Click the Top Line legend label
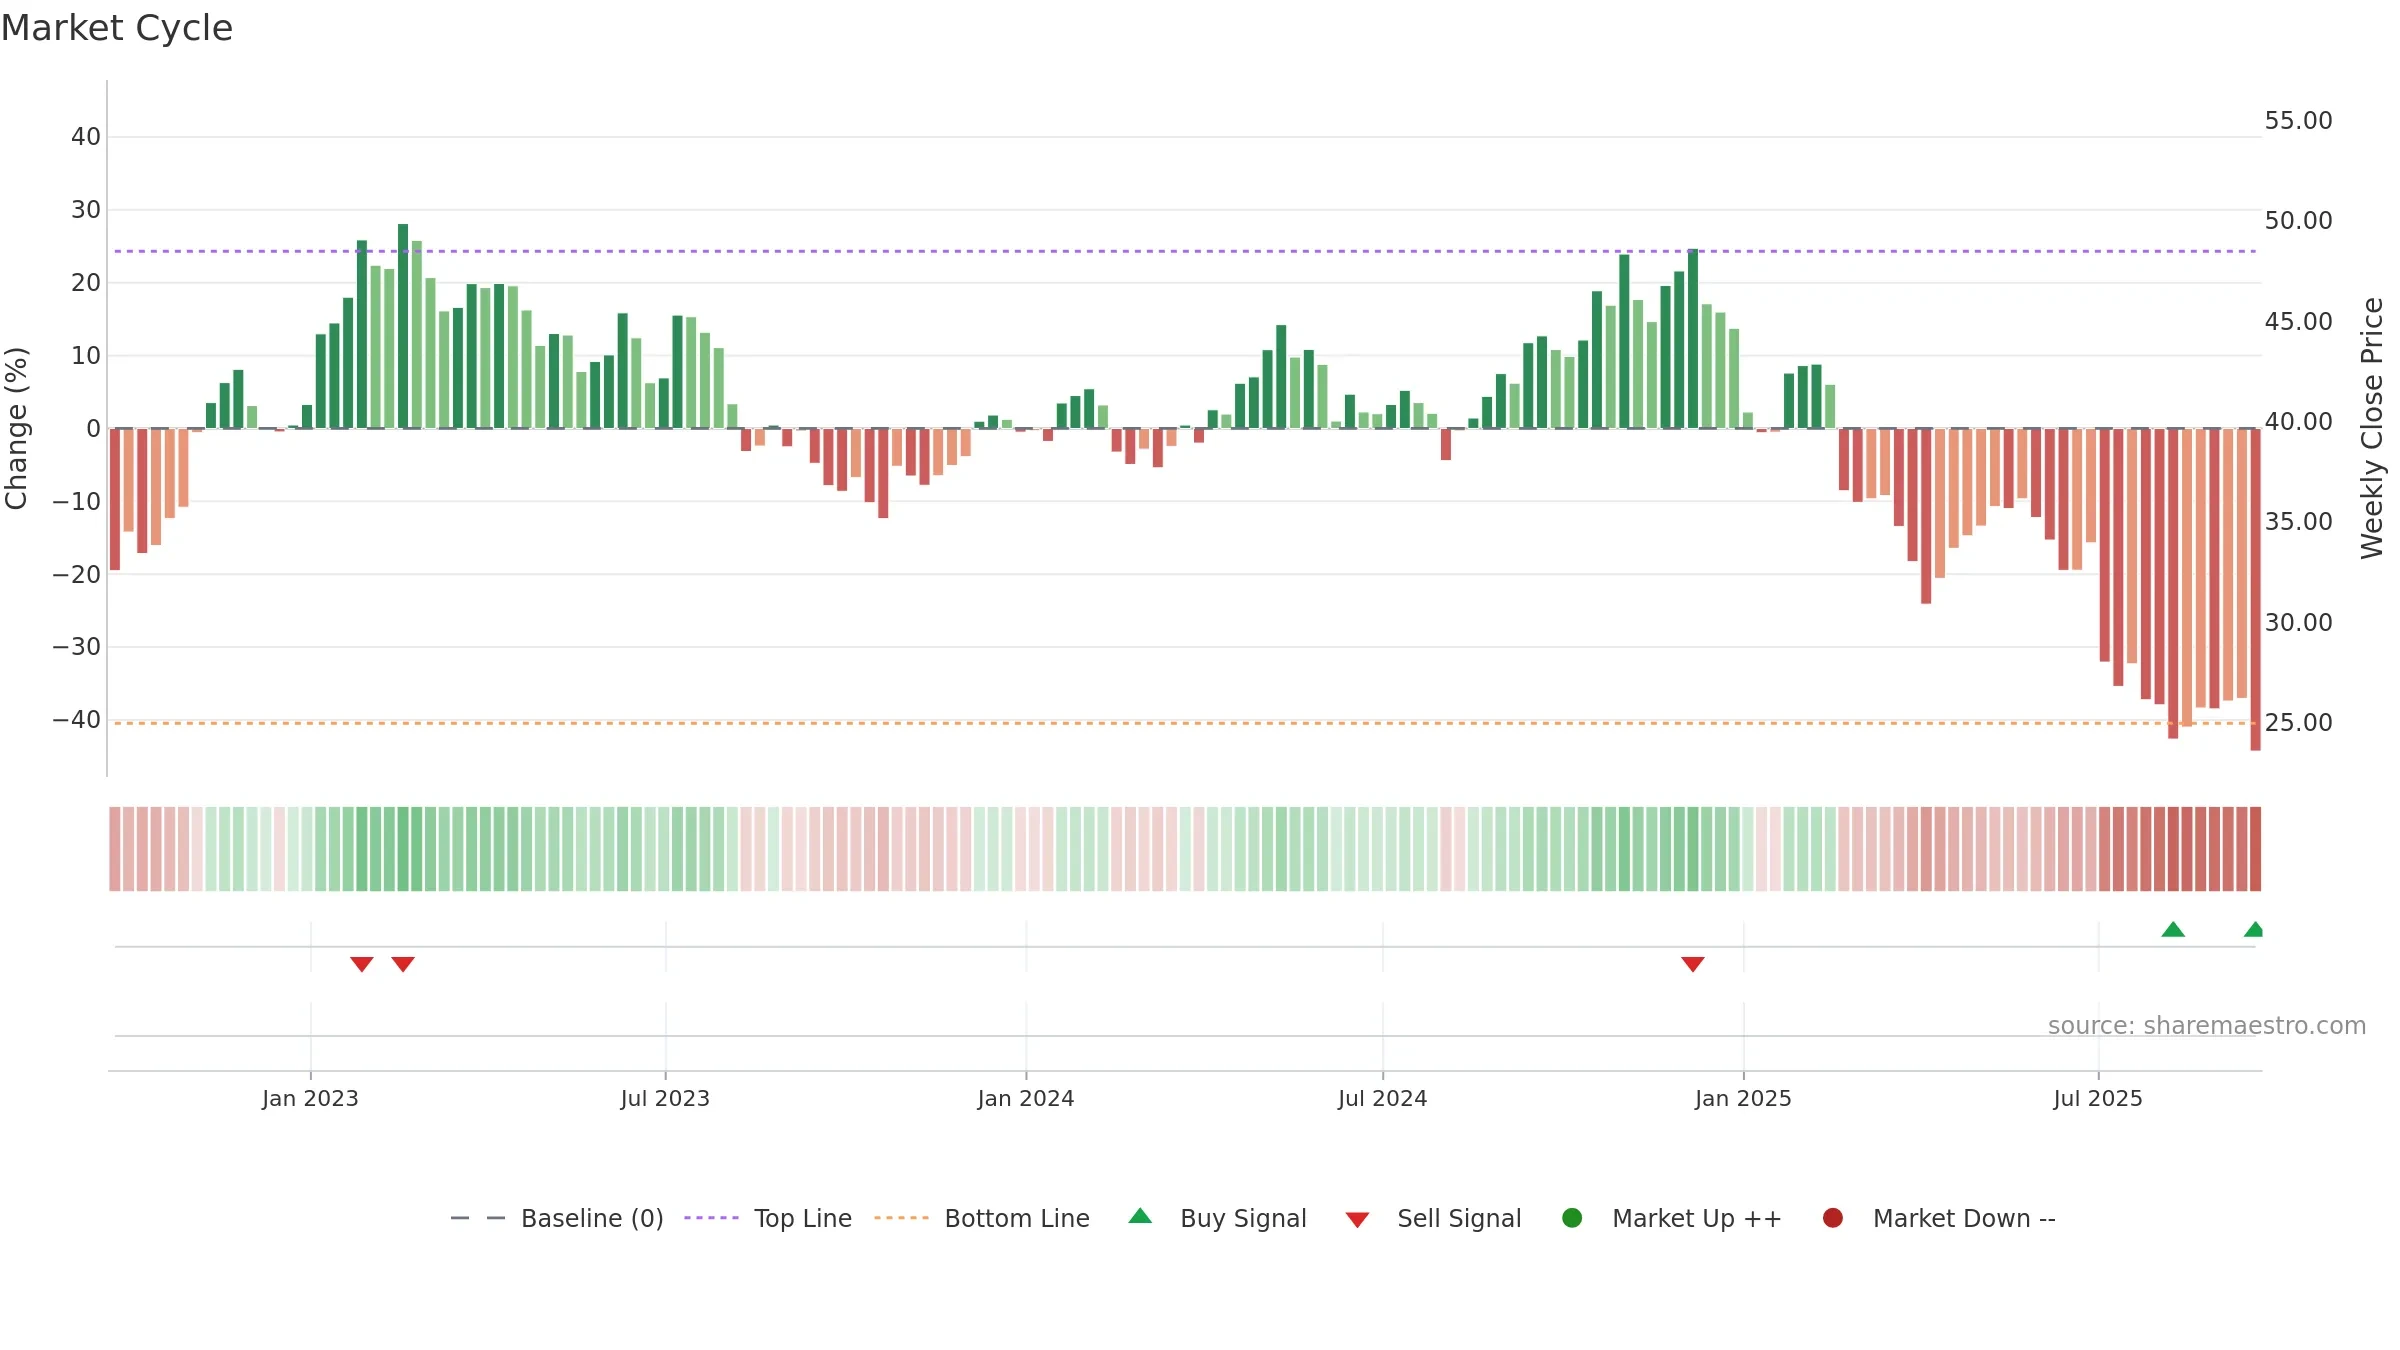Image resolution: width=2400 pixels, height=1350 pixels. click(803, 1219)
